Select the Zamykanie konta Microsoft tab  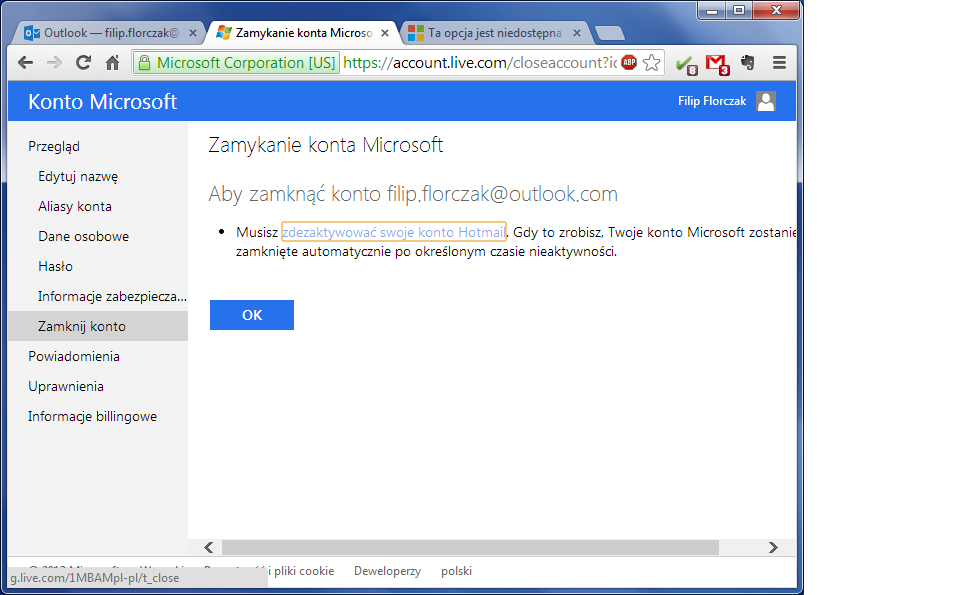pyautogui.click(x=304, y=33)
